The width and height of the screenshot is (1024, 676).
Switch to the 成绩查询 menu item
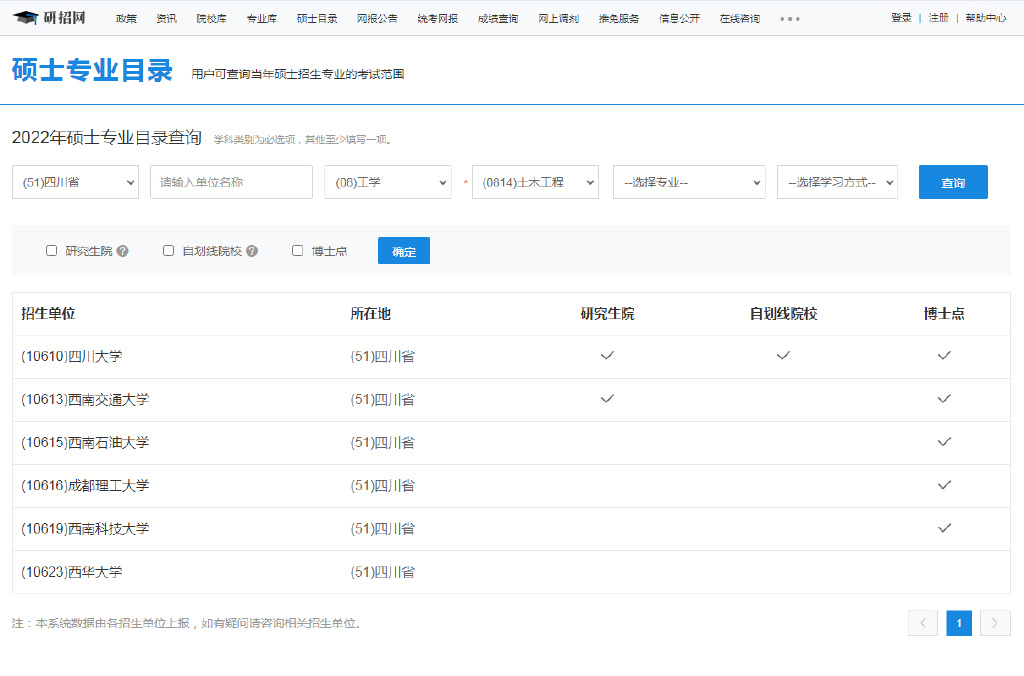pyautogui.click(x=498, y=17)
